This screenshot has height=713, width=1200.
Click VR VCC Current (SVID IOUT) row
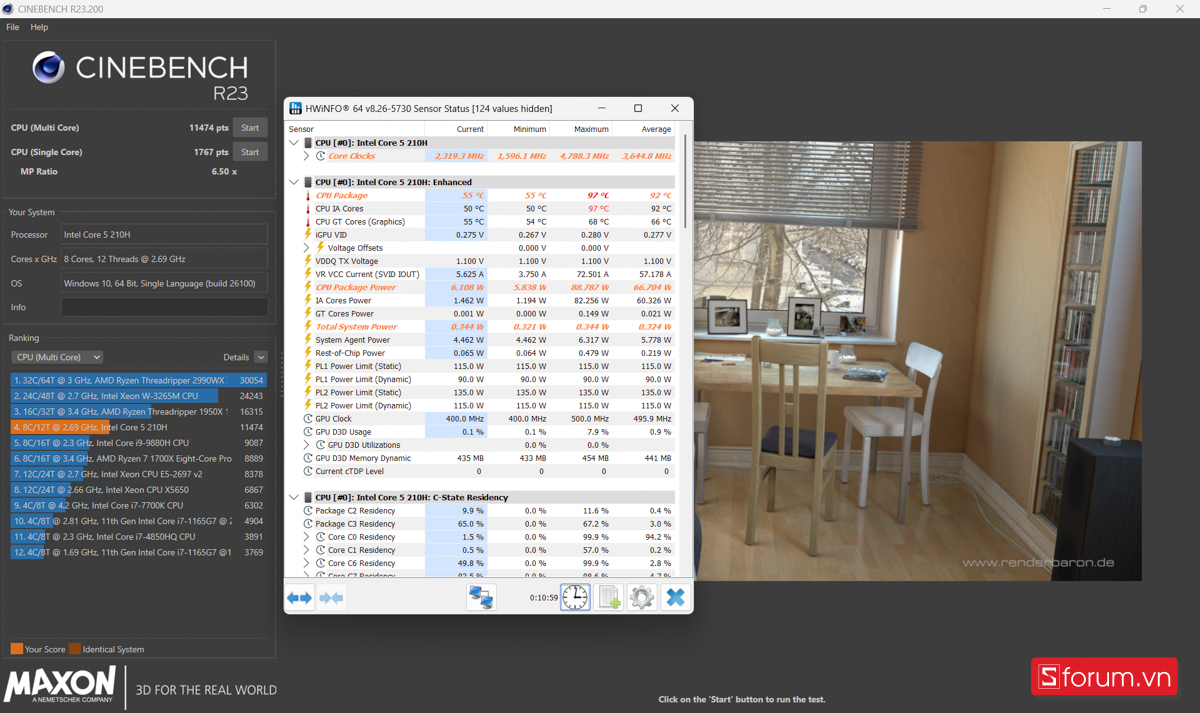[480, 274]
